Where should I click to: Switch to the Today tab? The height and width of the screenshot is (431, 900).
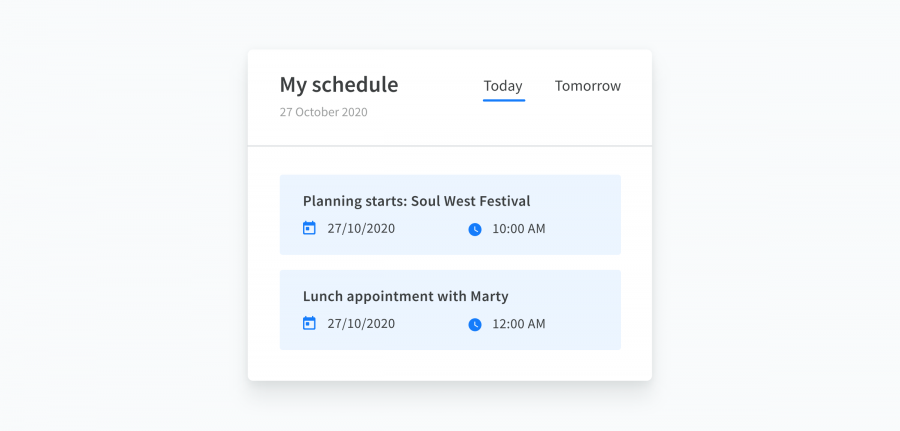(x=503, y=86)
